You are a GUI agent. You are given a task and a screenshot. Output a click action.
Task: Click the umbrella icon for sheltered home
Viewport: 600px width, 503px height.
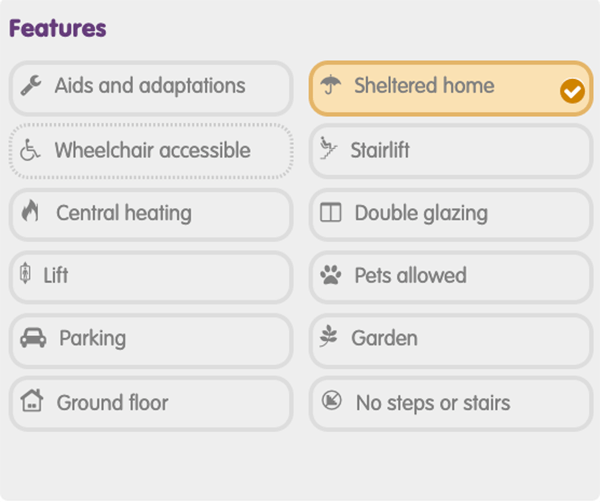pyautogui.click(x=331, y=85)
